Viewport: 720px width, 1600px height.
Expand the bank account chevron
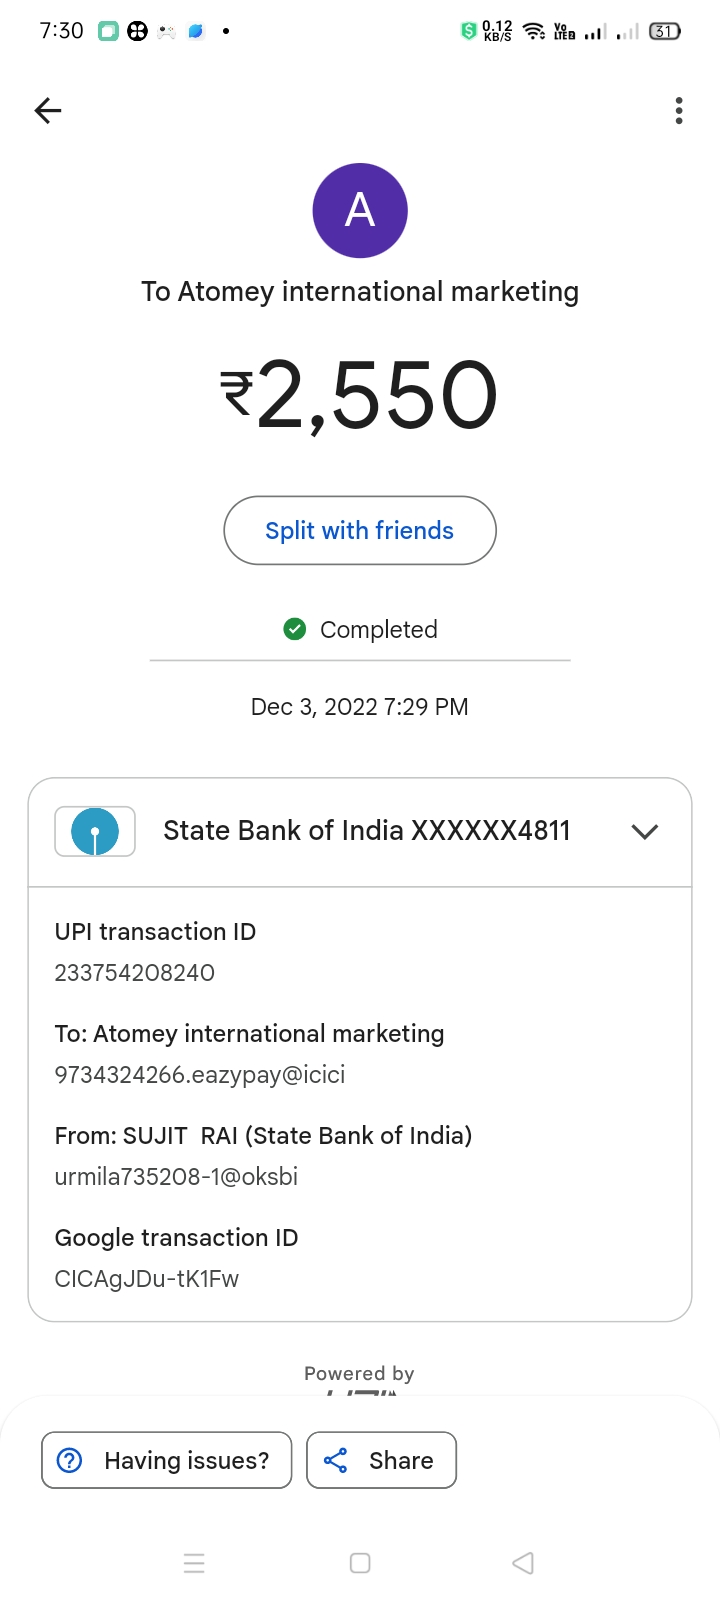645,831
